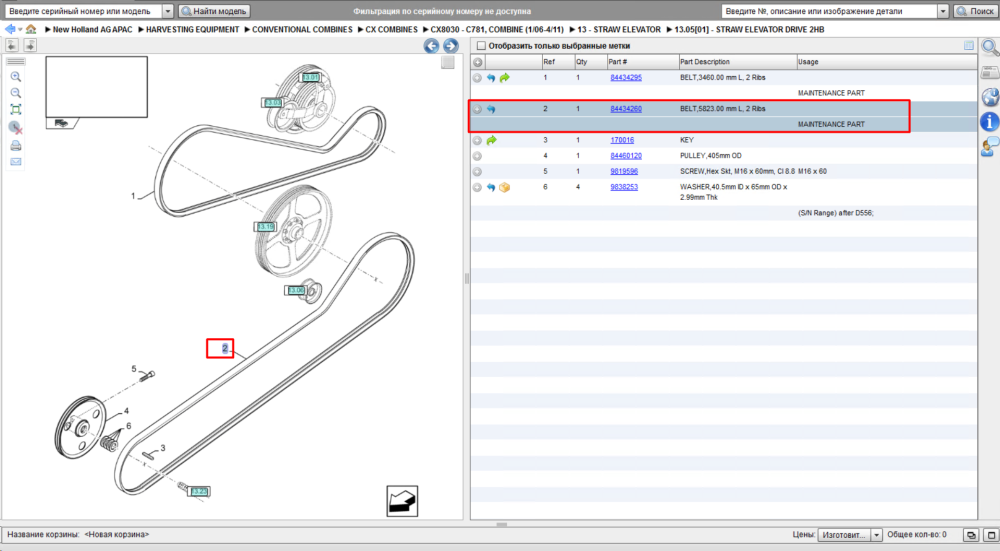Clear selected callouts icon with red X
Image resolution: width=1000 pixels, height=551 pixels.
point(16,128)
